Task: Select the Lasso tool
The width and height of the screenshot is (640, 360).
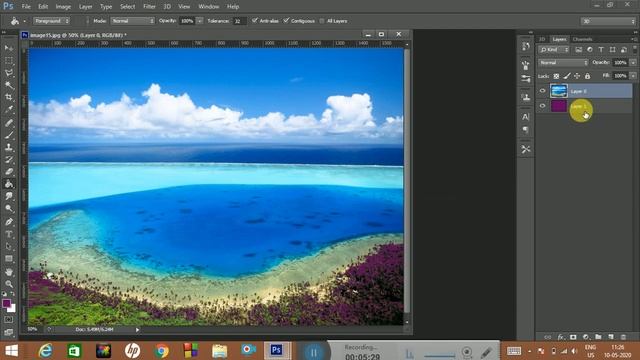Action: (9, 73)
